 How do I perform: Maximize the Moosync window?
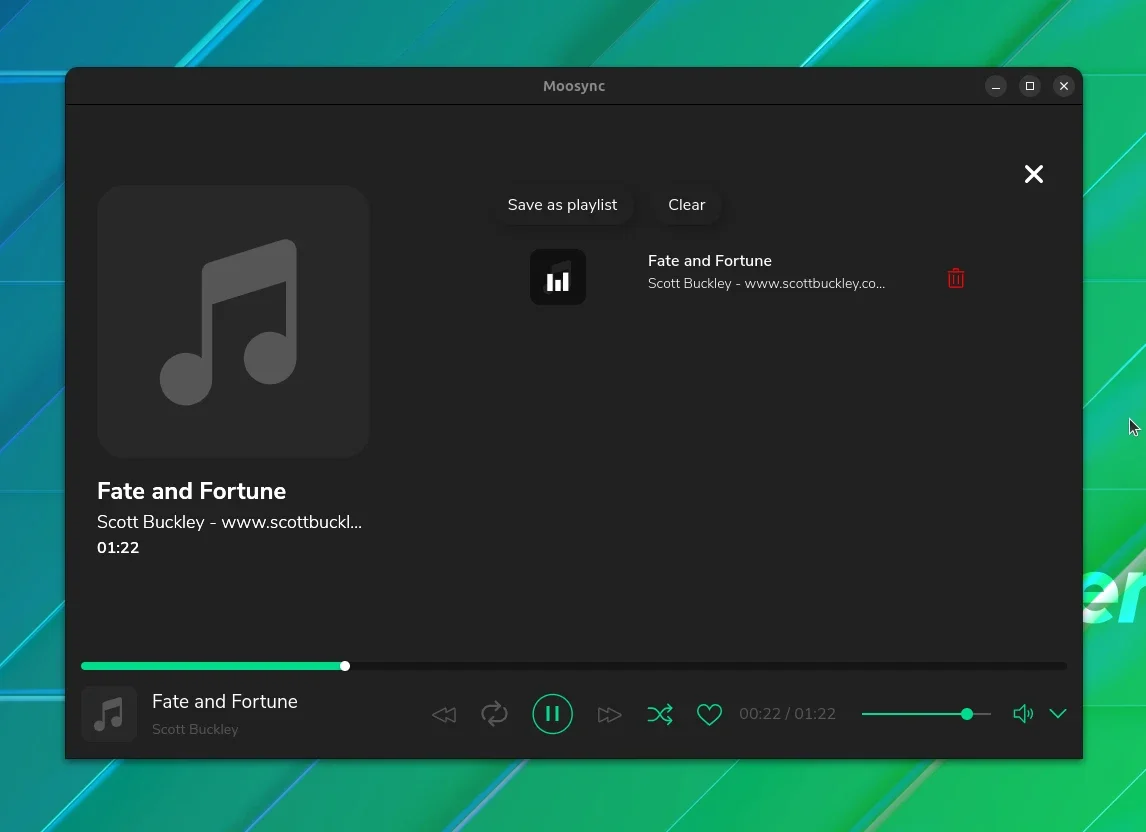1030,86
